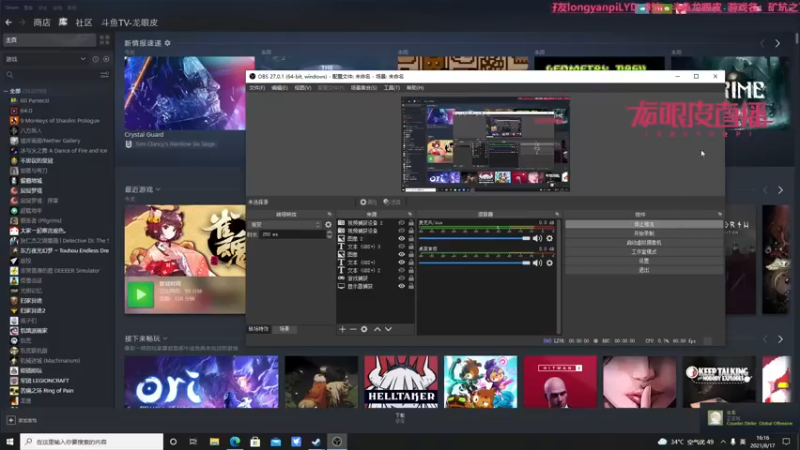Click the Task View icon on the taskbar
This screenshot has height=450, width=800.
[x=193, y=441]
